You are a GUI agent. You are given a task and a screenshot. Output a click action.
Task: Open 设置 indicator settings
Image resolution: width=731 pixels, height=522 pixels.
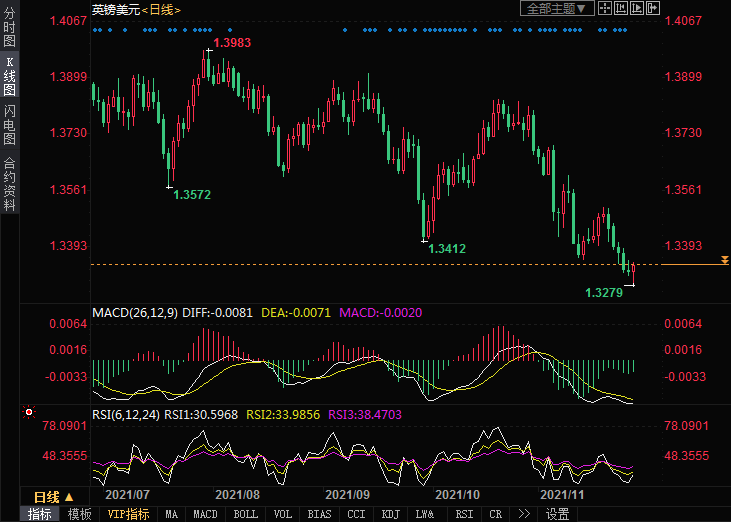click(557, 514)
